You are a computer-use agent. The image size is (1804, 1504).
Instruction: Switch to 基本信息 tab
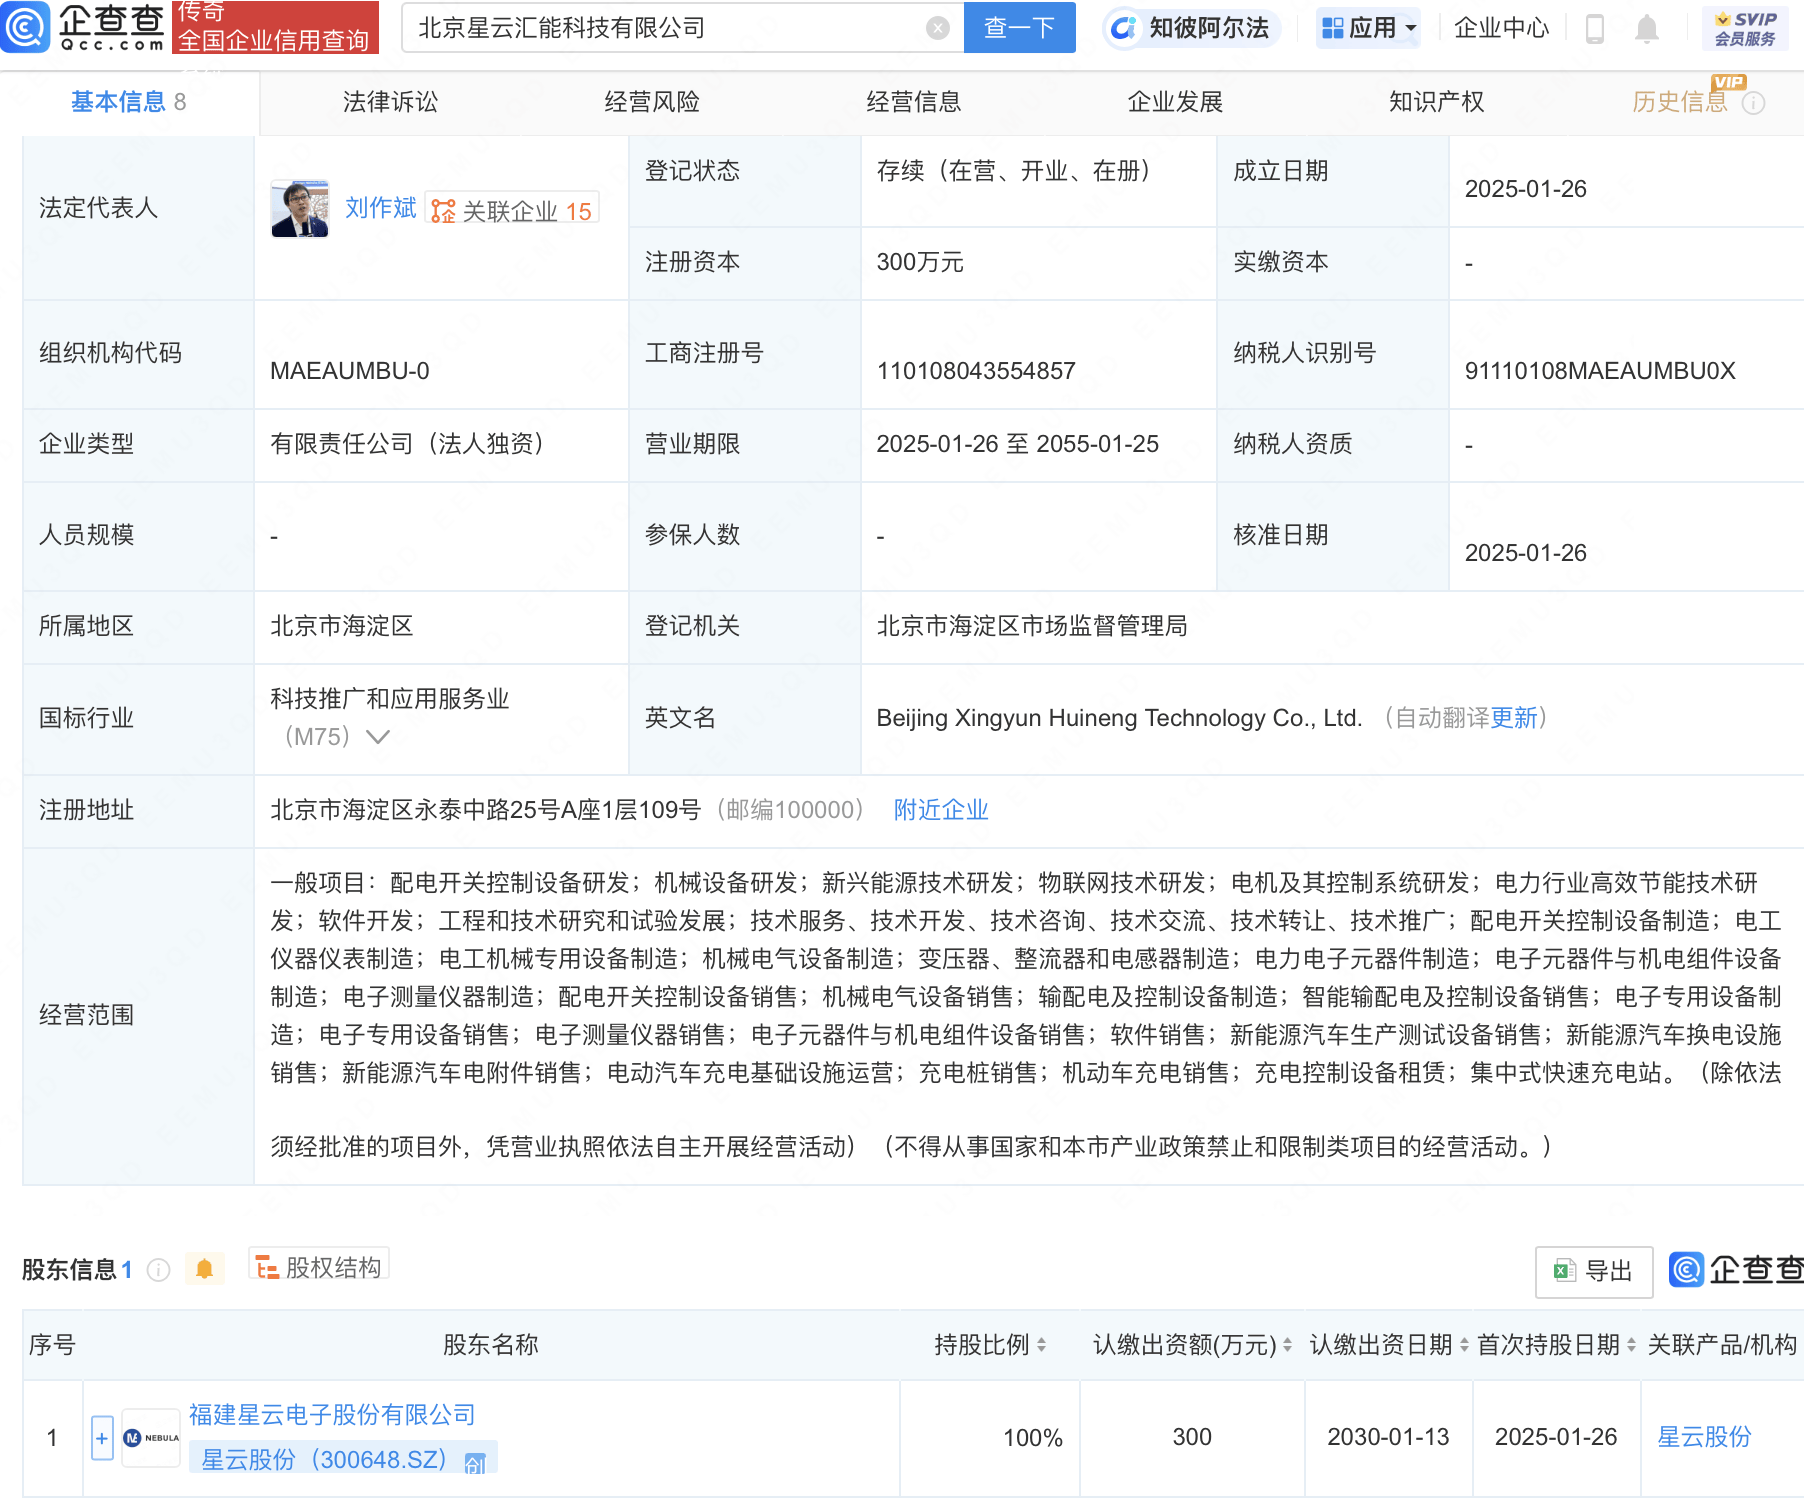[x=128, y=102]
